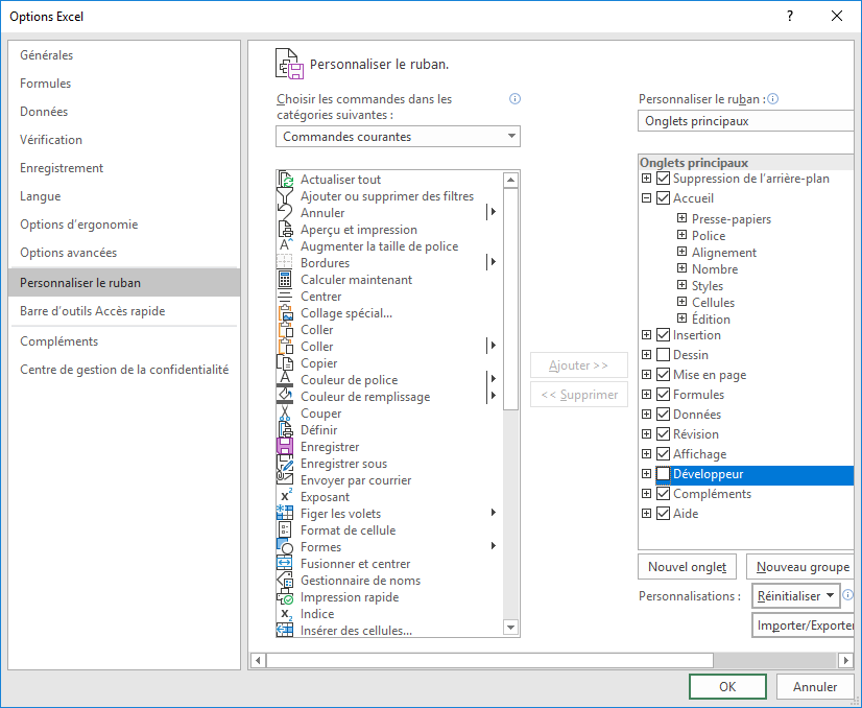The height and width of the screenshot is (708, 862).
Task: Uncheck the Mise en page checkbox
Action: pos(664,374)
